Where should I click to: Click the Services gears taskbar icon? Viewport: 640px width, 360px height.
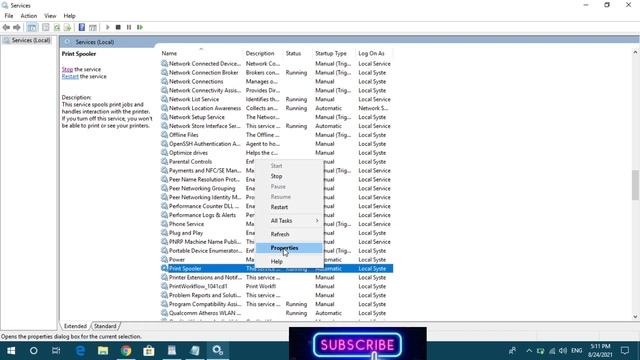218,351
